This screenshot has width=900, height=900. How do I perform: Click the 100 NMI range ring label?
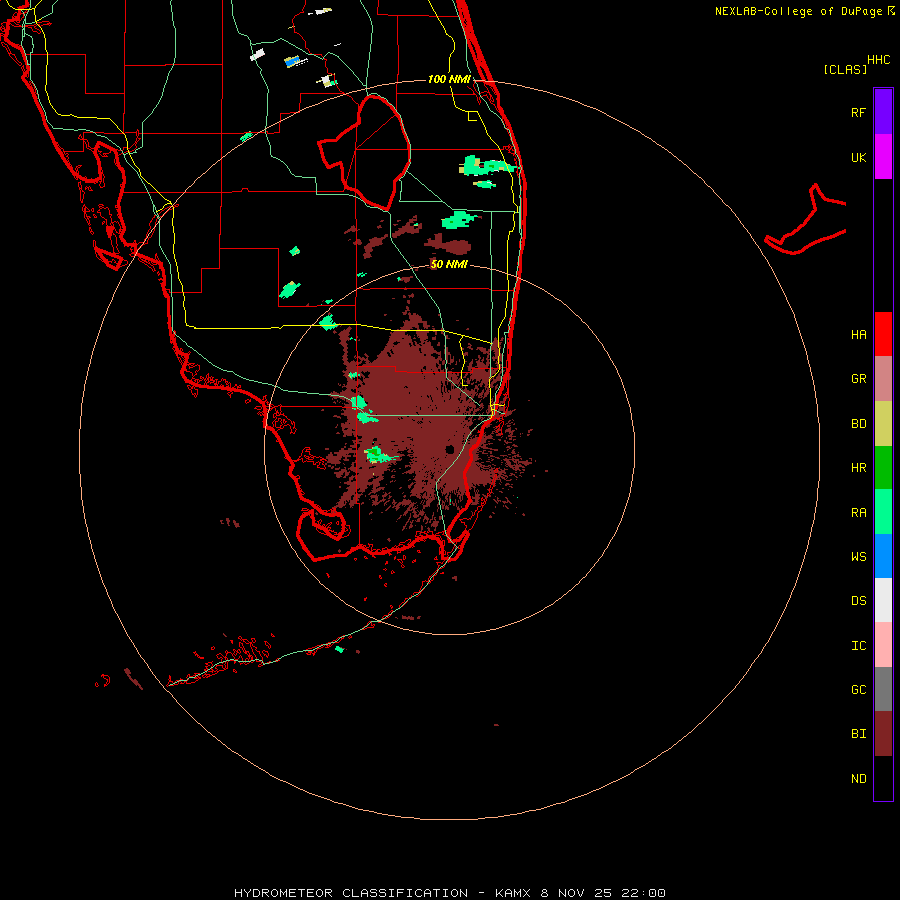[449, 79]
